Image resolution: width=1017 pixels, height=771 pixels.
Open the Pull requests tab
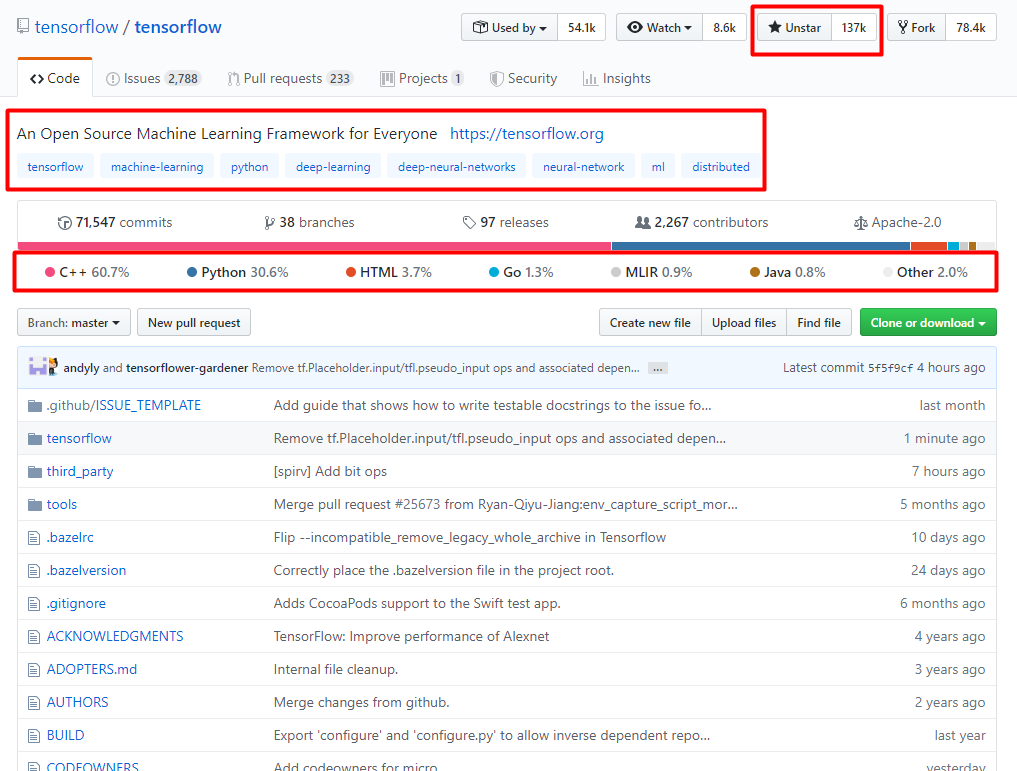[x=290, y=78]
